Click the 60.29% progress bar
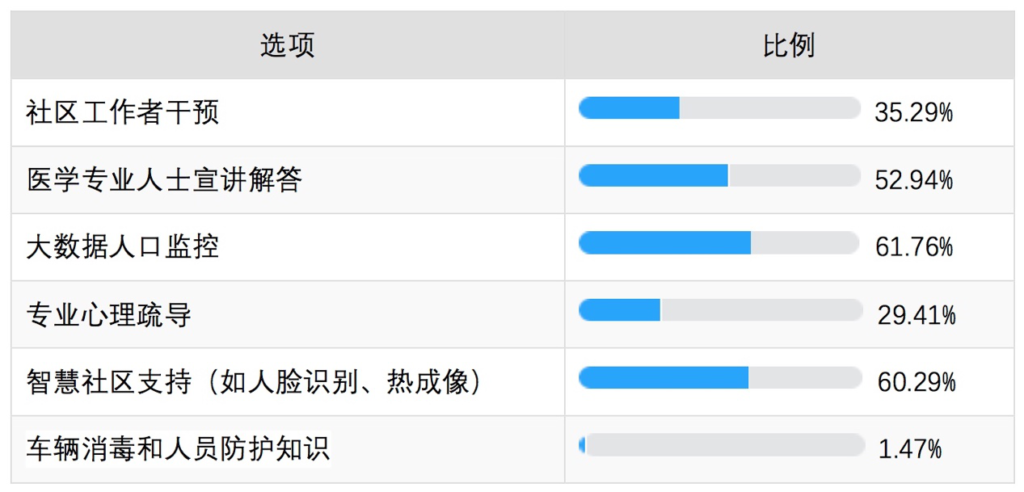The image size is (1024, 492). (720, 378)
